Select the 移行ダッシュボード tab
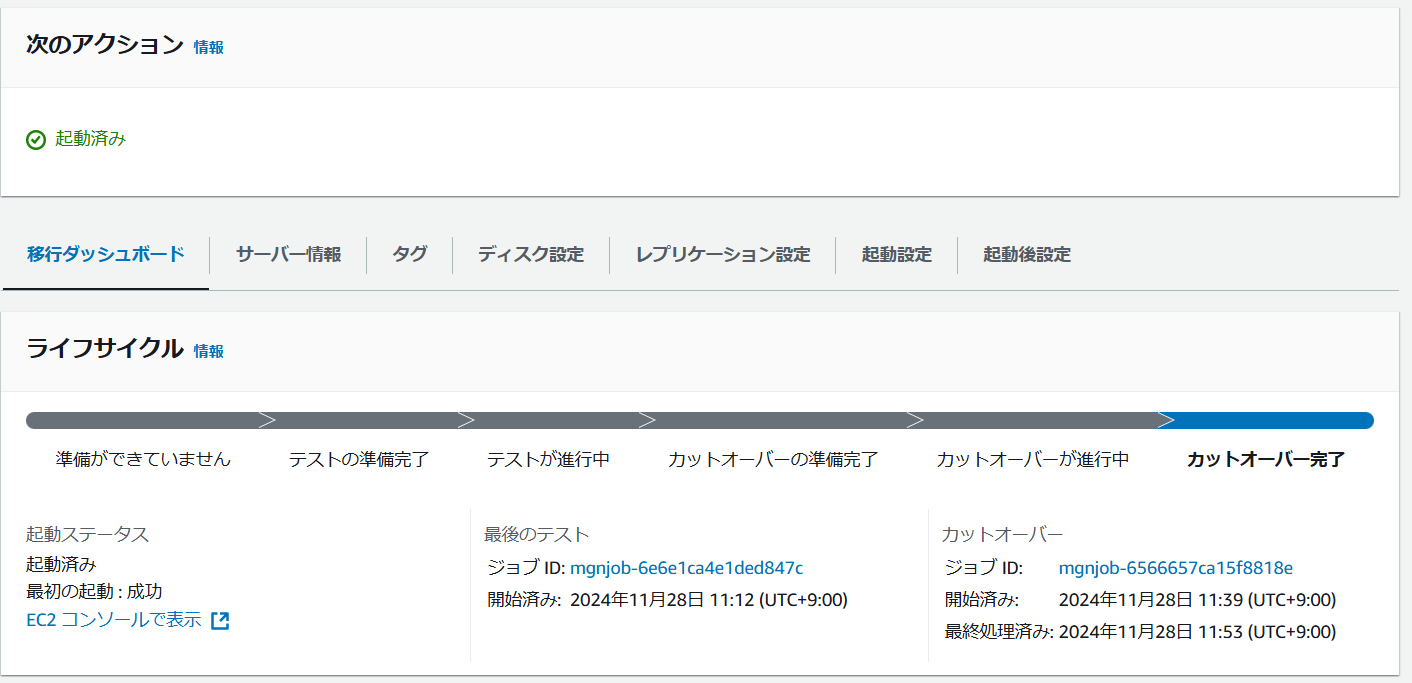 click(x=106, y=254)
